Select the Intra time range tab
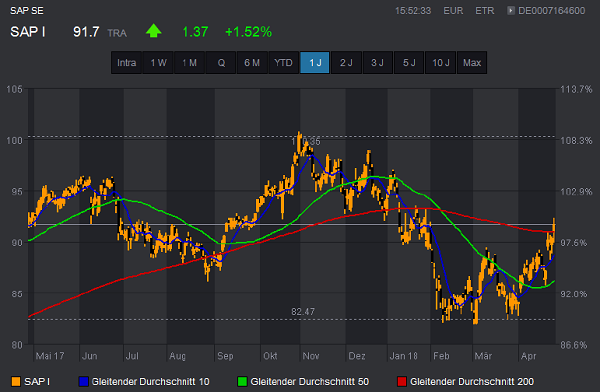 [x=127, y=62]
